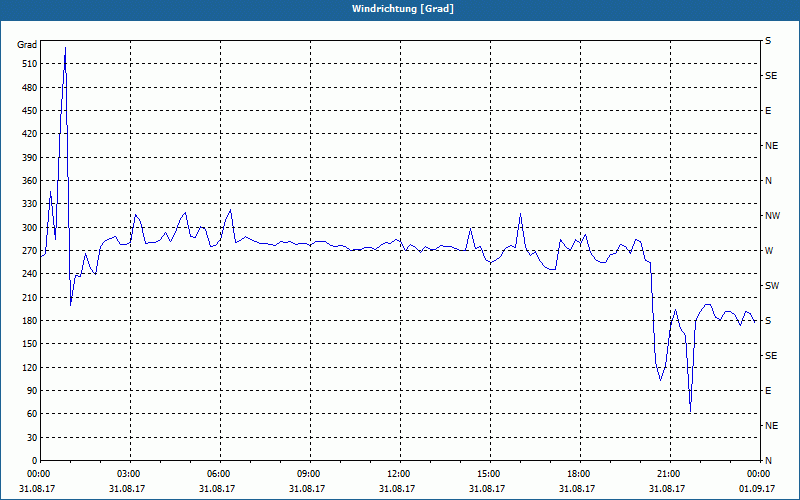Click the 'Windrichtung [Grad]' chart title
The height and width of the screenshot is (500, 800).
[403, 9]
